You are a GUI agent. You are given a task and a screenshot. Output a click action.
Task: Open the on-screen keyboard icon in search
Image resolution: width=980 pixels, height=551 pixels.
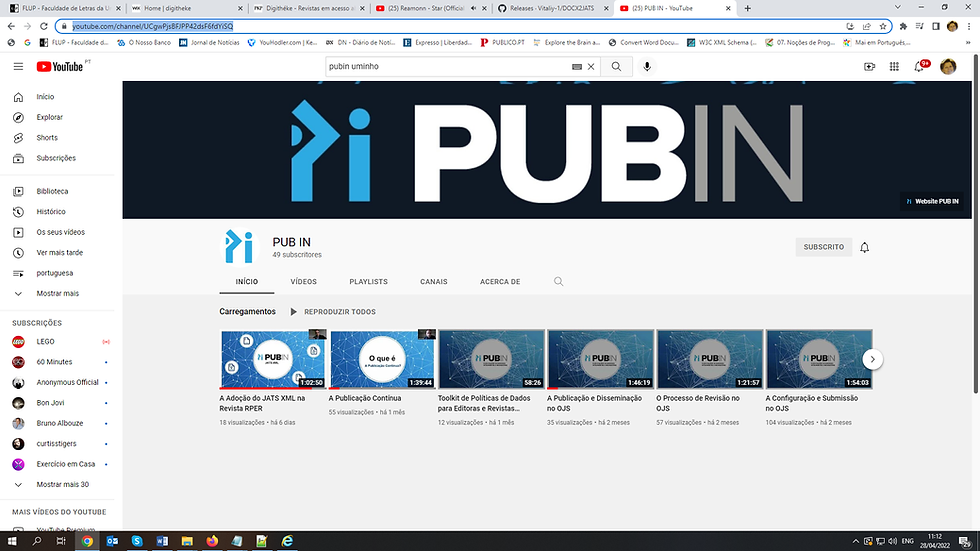(x=577, y=67)
